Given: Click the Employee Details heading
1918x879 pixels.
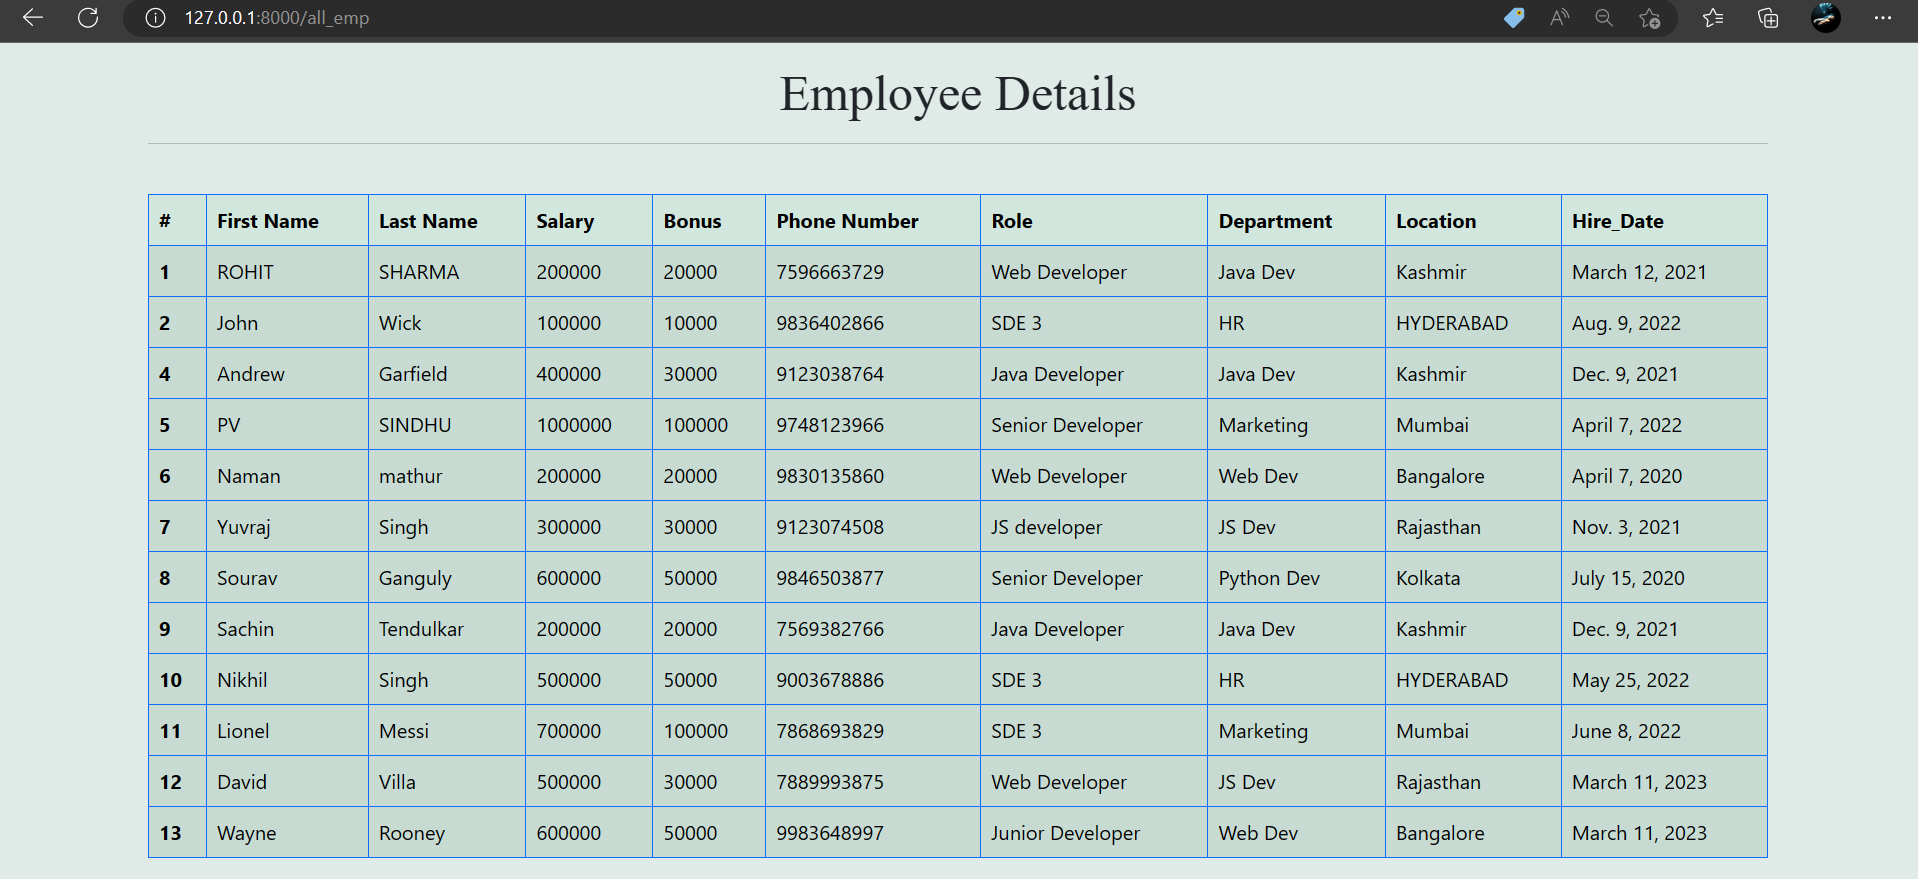Looking at the screenshot, I should [958, 94].
